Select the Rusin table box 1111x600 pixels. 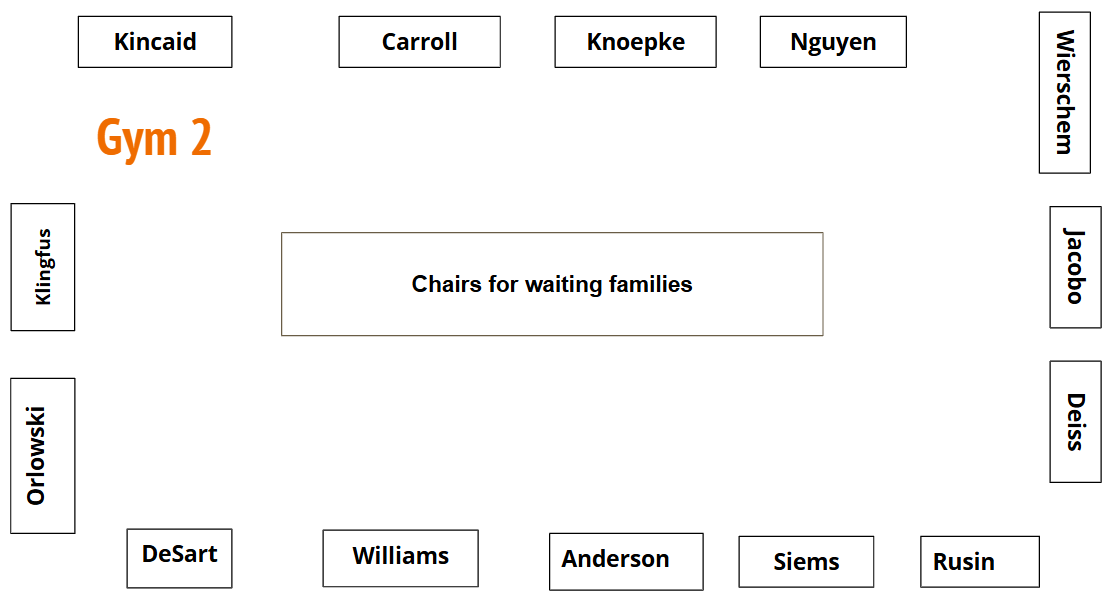tap(979, 562)
